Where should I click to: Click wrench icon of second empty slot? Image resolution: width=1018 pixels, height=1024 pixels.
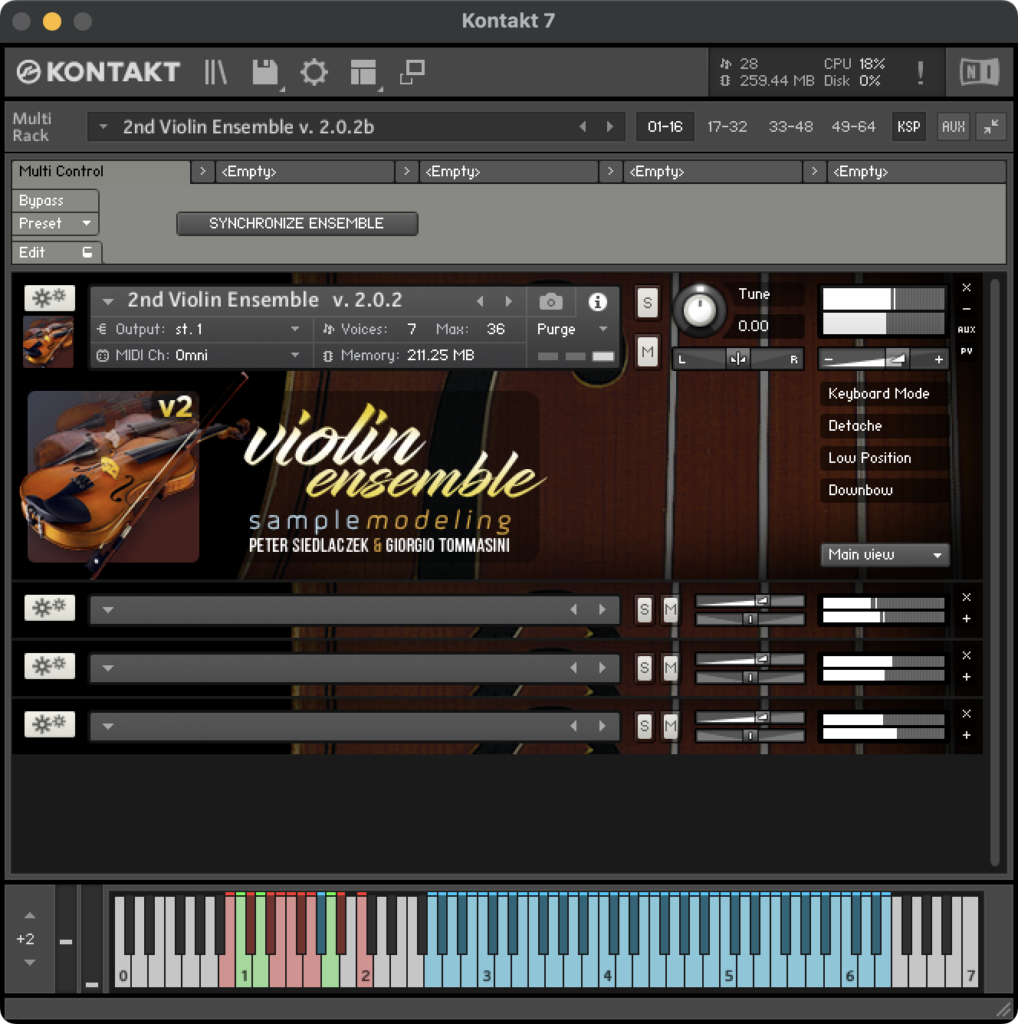[50, 665]
